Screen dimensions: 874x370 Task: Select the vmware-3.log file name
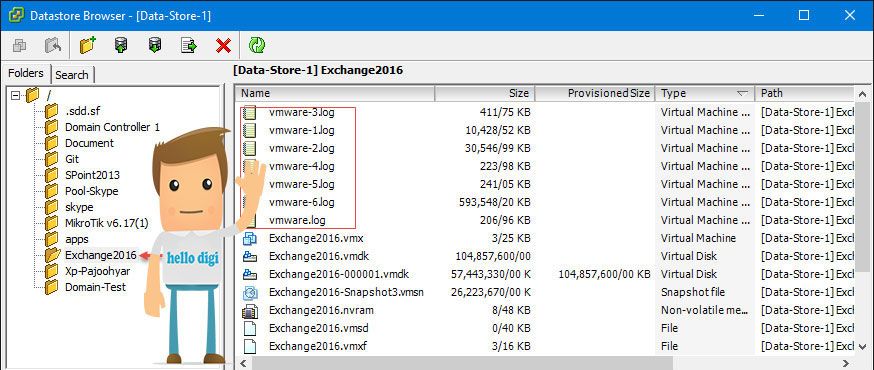302,112
